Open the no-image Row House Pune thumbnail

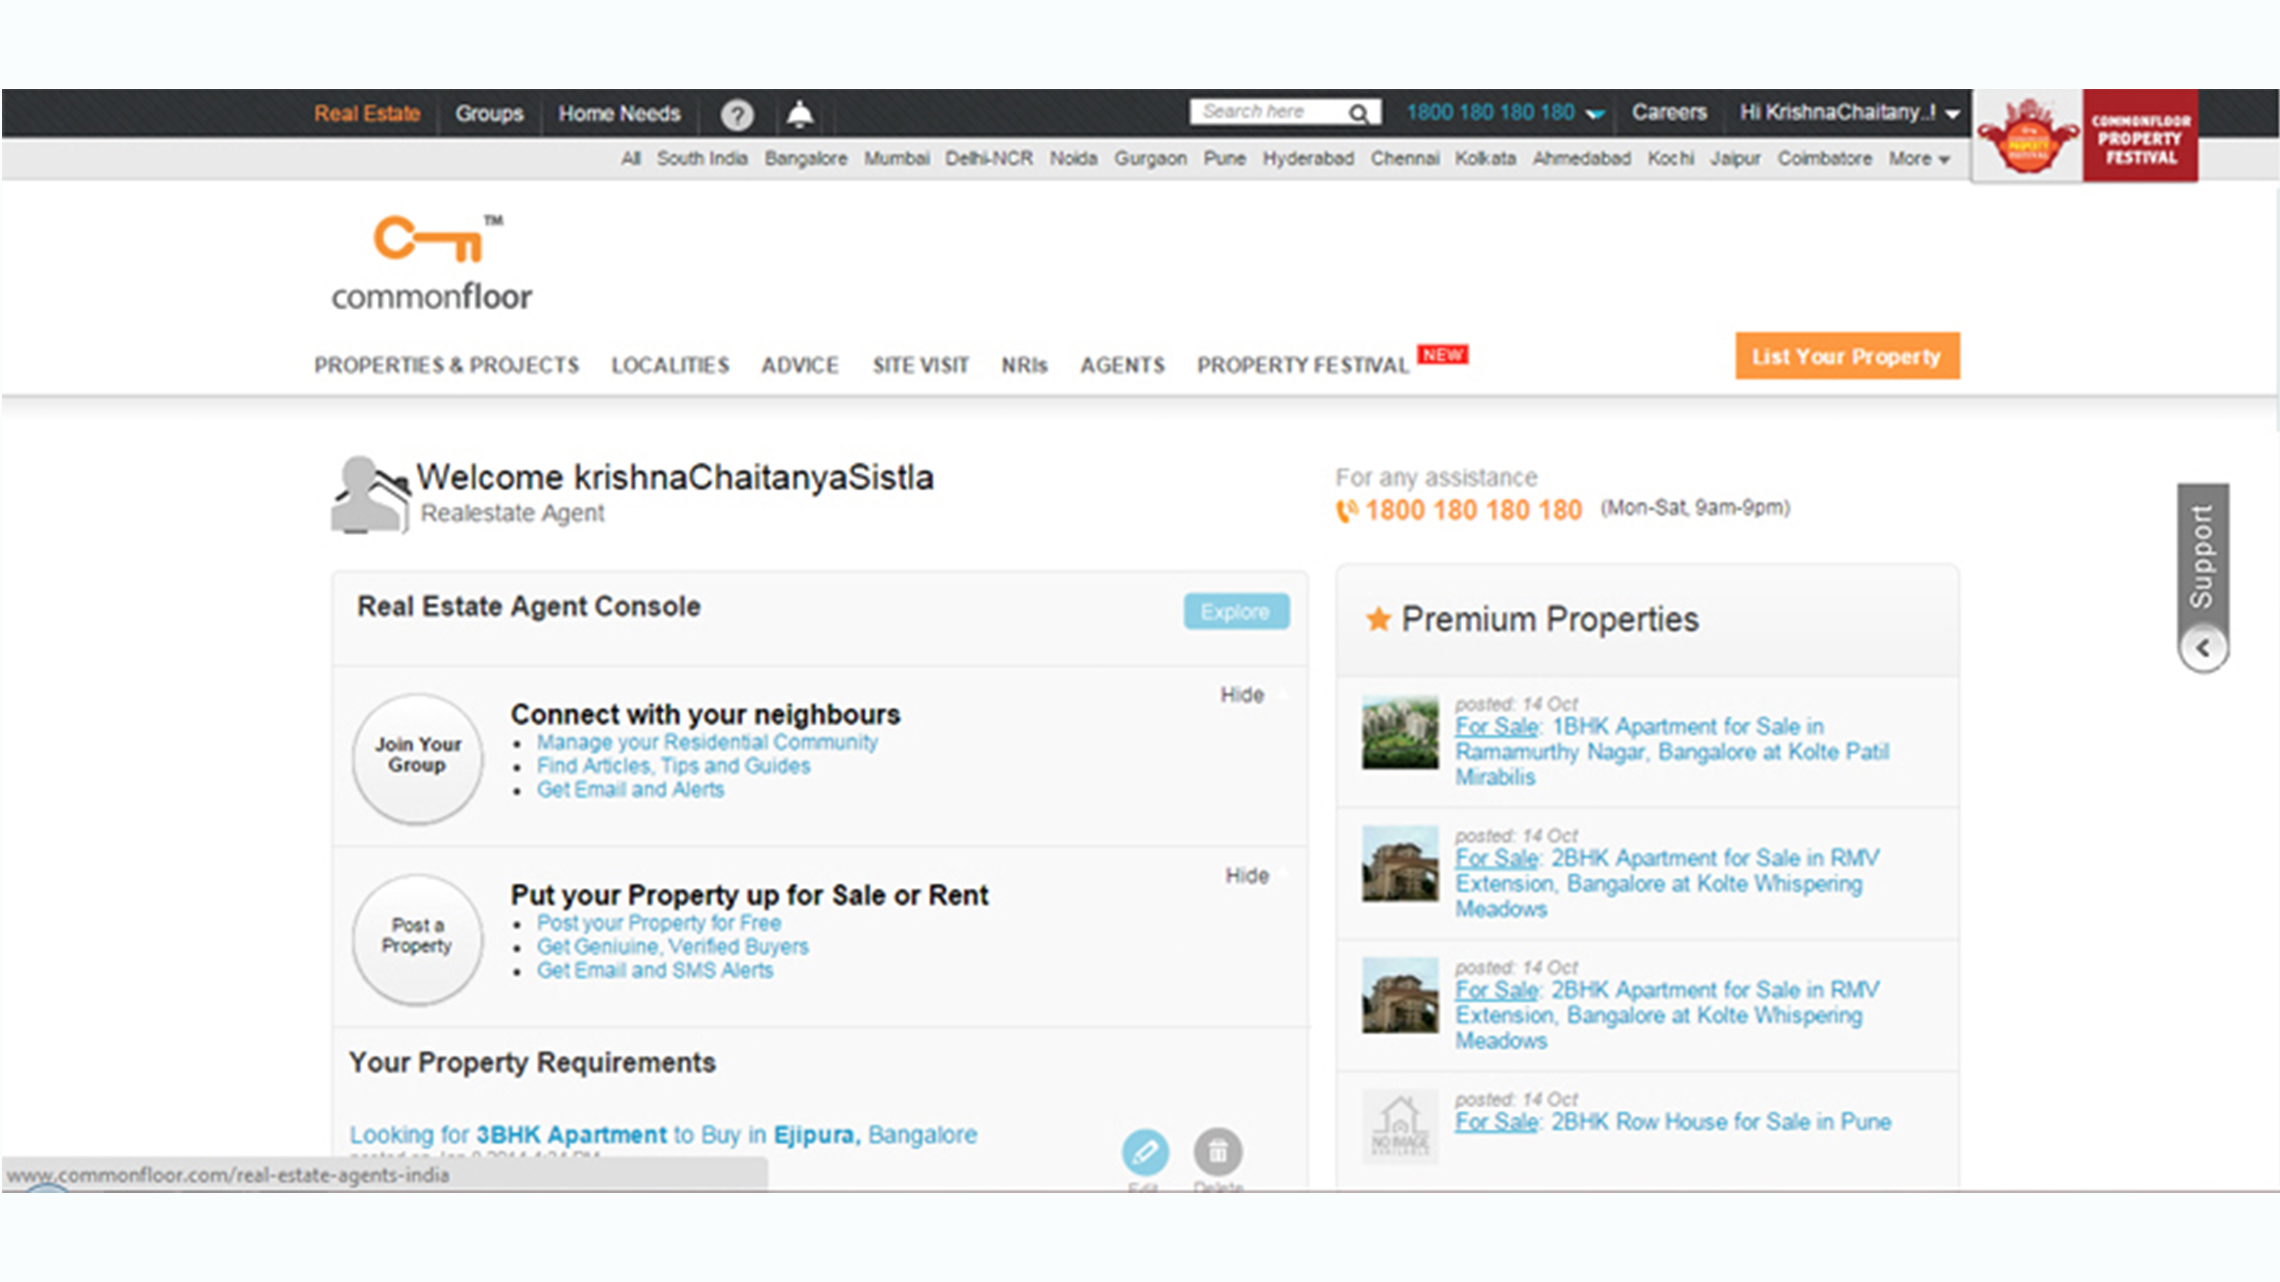pos(1400,1126)
